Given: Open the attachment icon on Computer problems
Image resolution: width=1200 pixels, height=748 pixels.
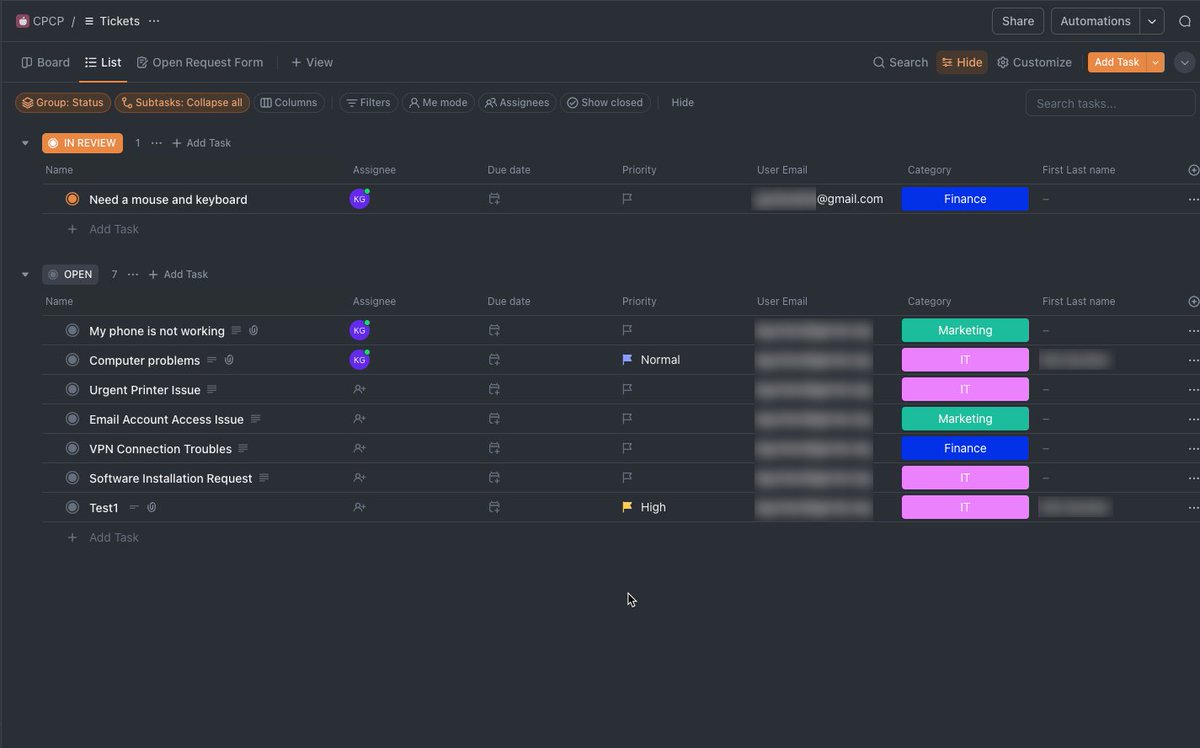Looking at the screenshot, I should [x=229, y=360].
